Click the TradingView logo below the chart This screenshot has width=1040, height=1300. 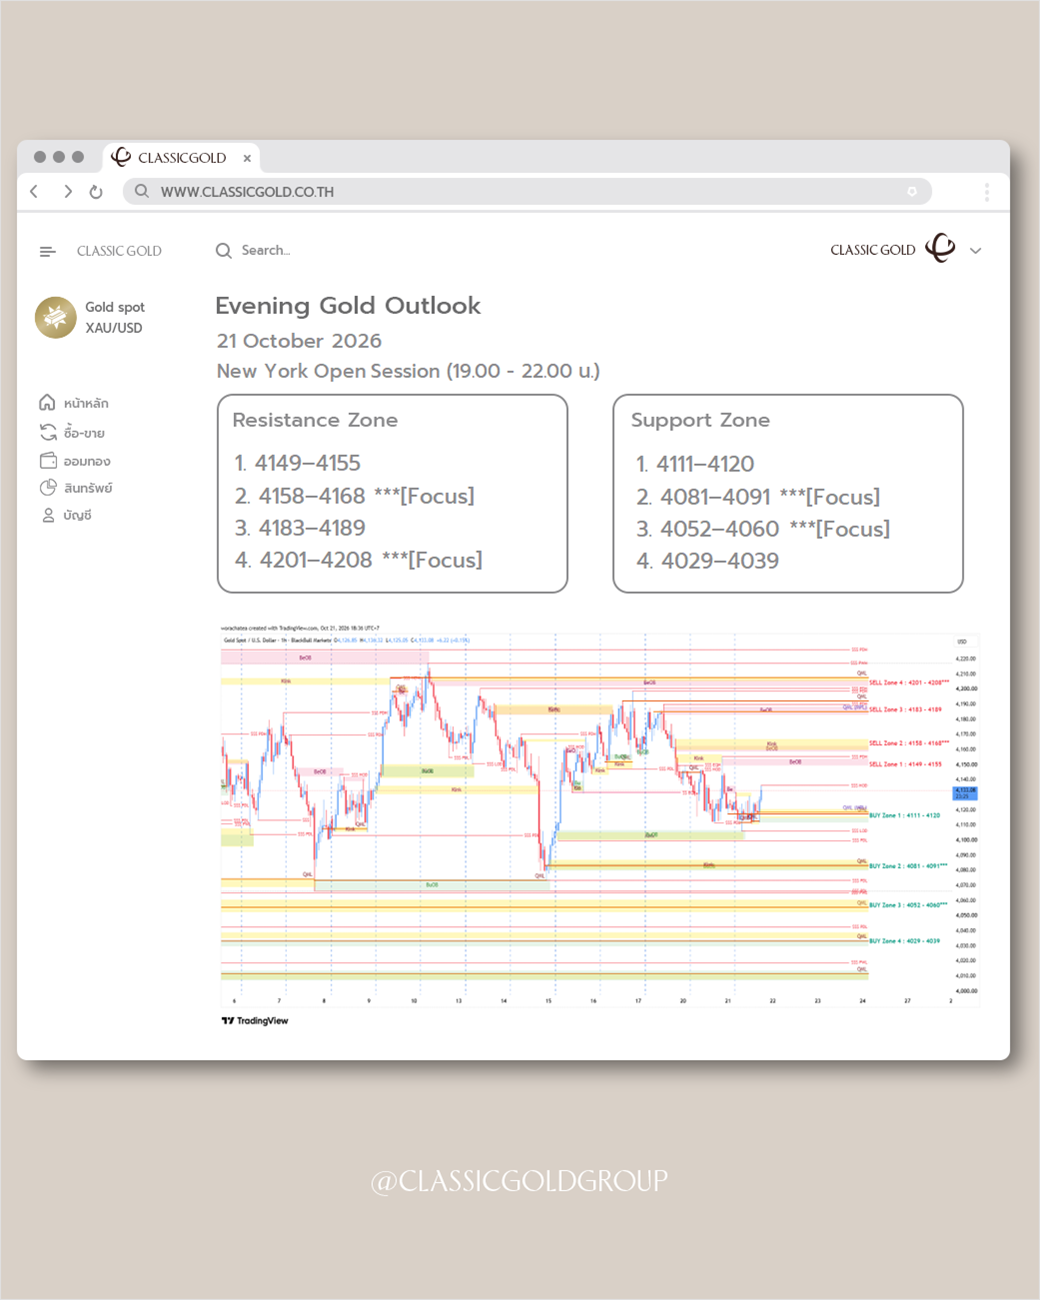coord(255,1021)
